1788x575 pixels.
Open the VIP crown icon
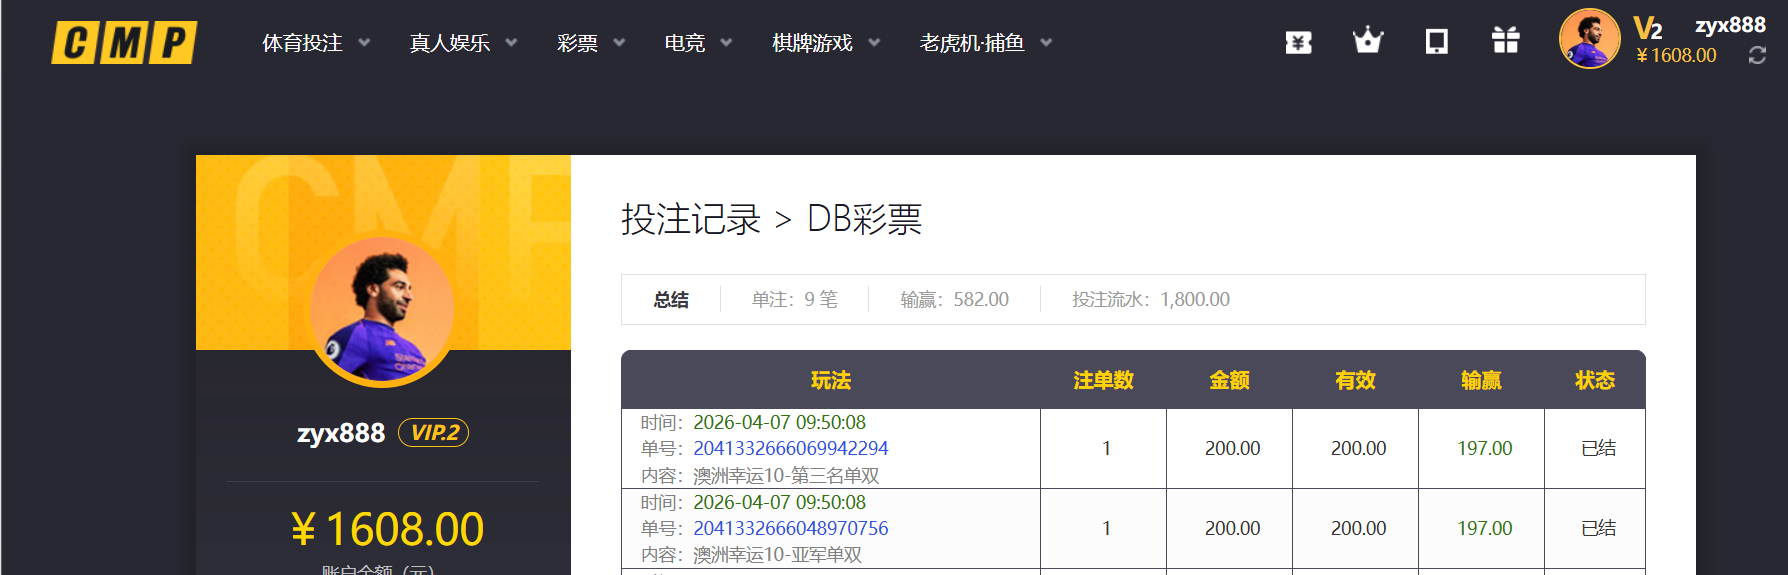(1367, 41)
